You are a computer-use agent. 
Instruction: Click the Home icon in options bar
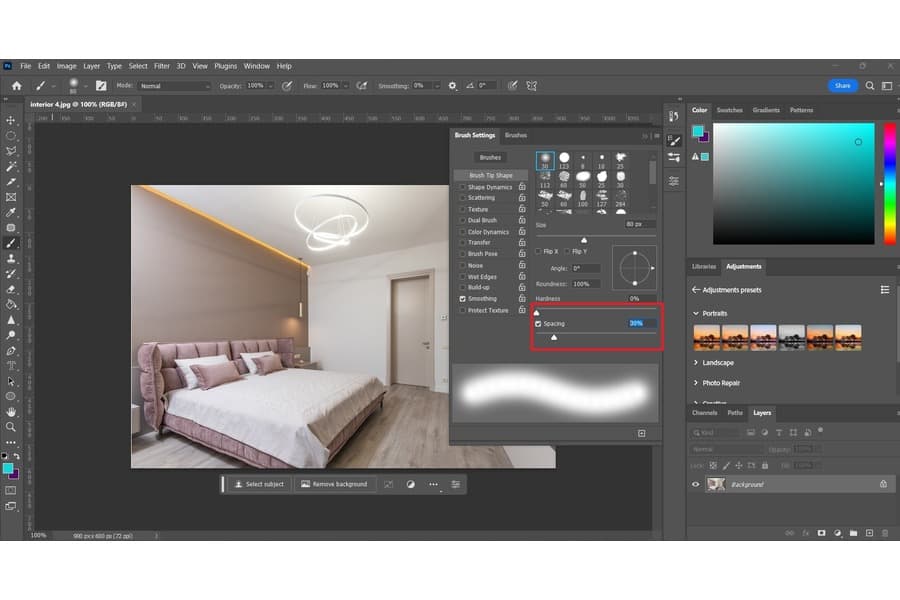[x=17, y=86]
